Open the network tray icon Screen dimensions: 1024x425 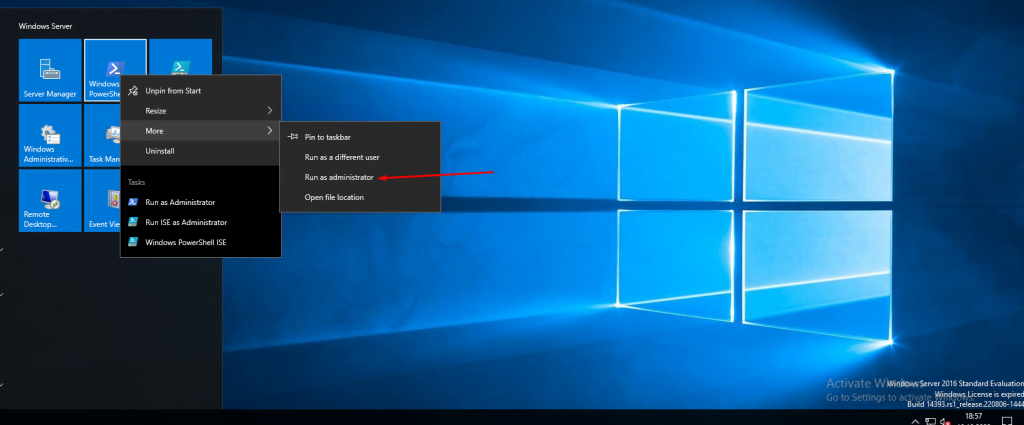pos(931,421)
